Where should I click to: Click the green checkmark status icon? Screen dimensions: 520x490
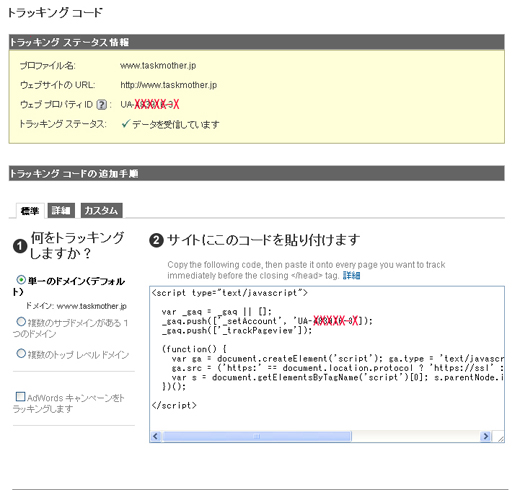pyautogui.click(x=126, y=124)
